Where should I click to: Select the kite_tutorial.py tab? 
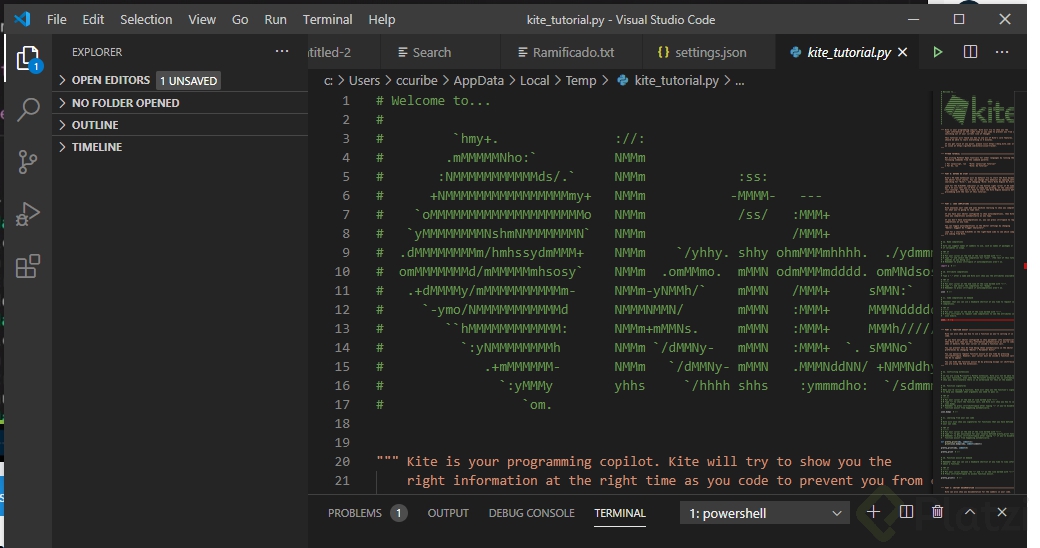[x=848, y=52]
